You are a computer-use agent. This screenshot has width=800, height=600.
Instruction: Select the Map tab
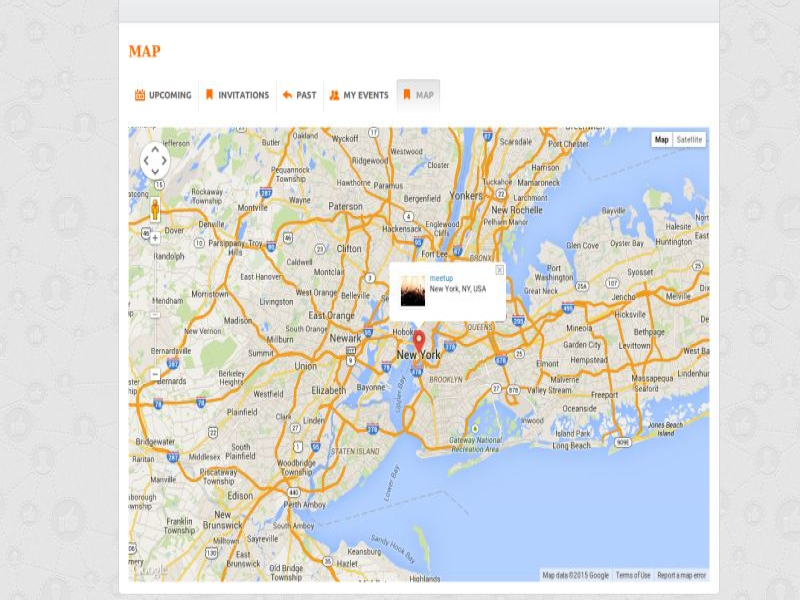418,96
